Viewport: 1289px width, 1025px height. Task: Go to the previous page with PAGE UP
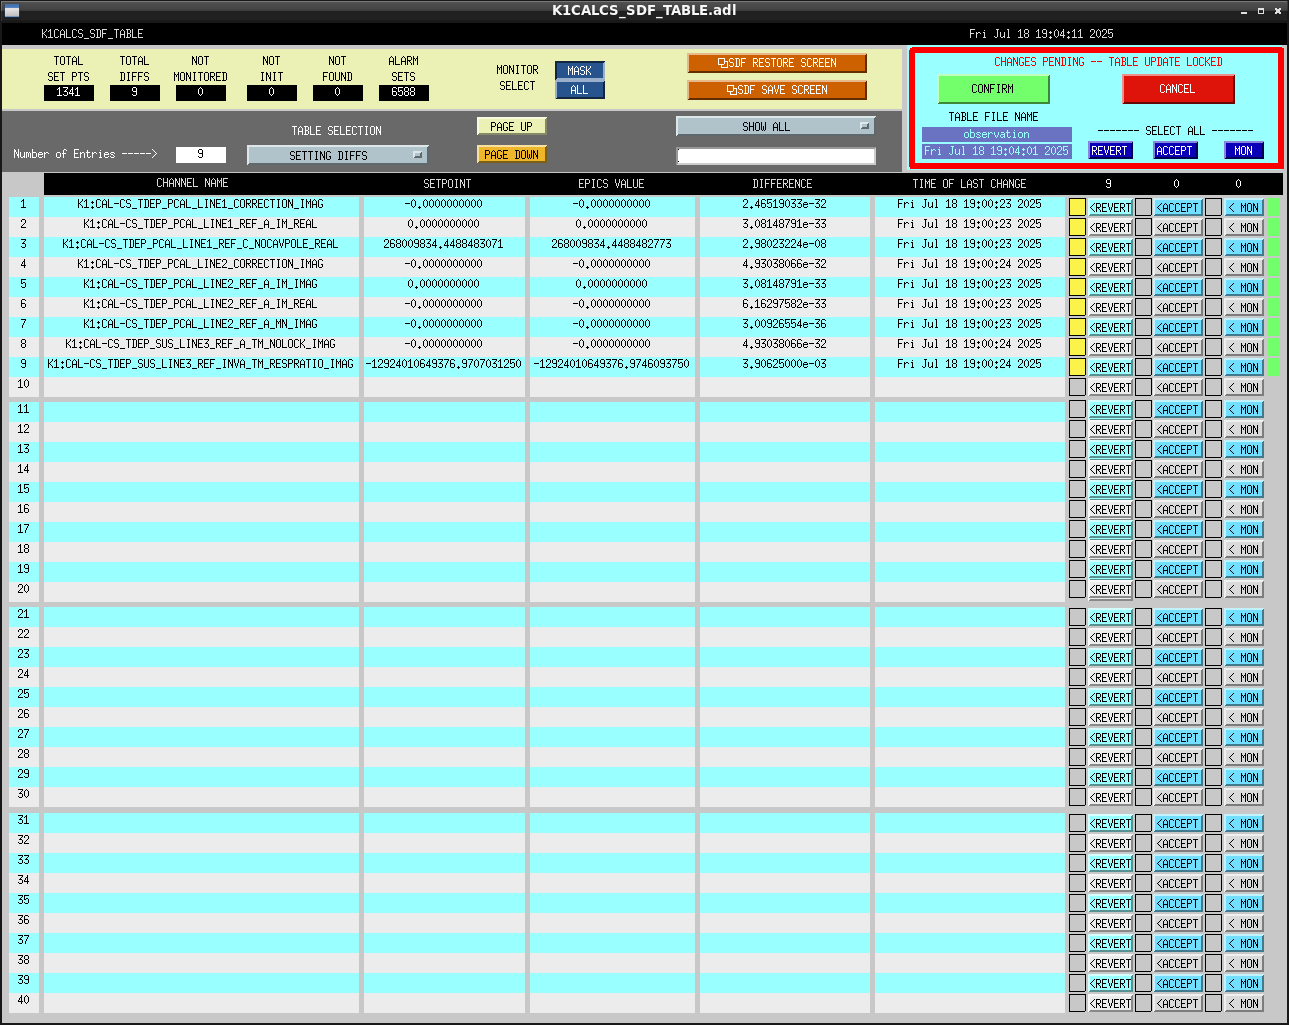[x=511, y=127]
